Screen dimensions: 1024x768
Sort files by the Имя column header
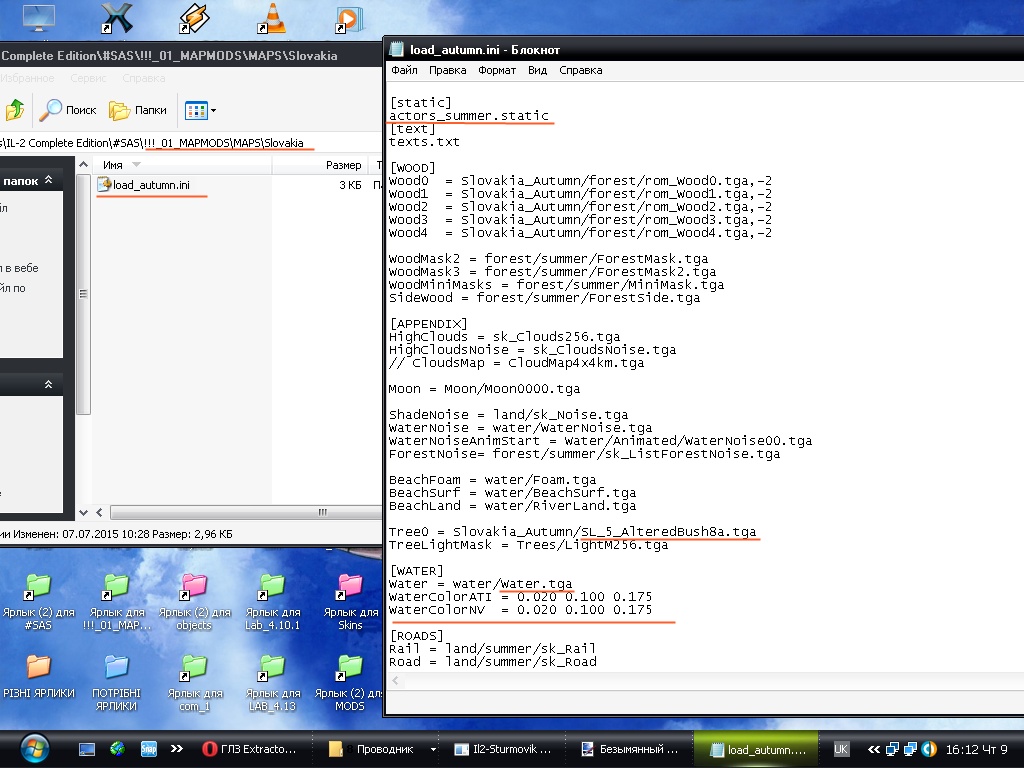pos(113,165)
